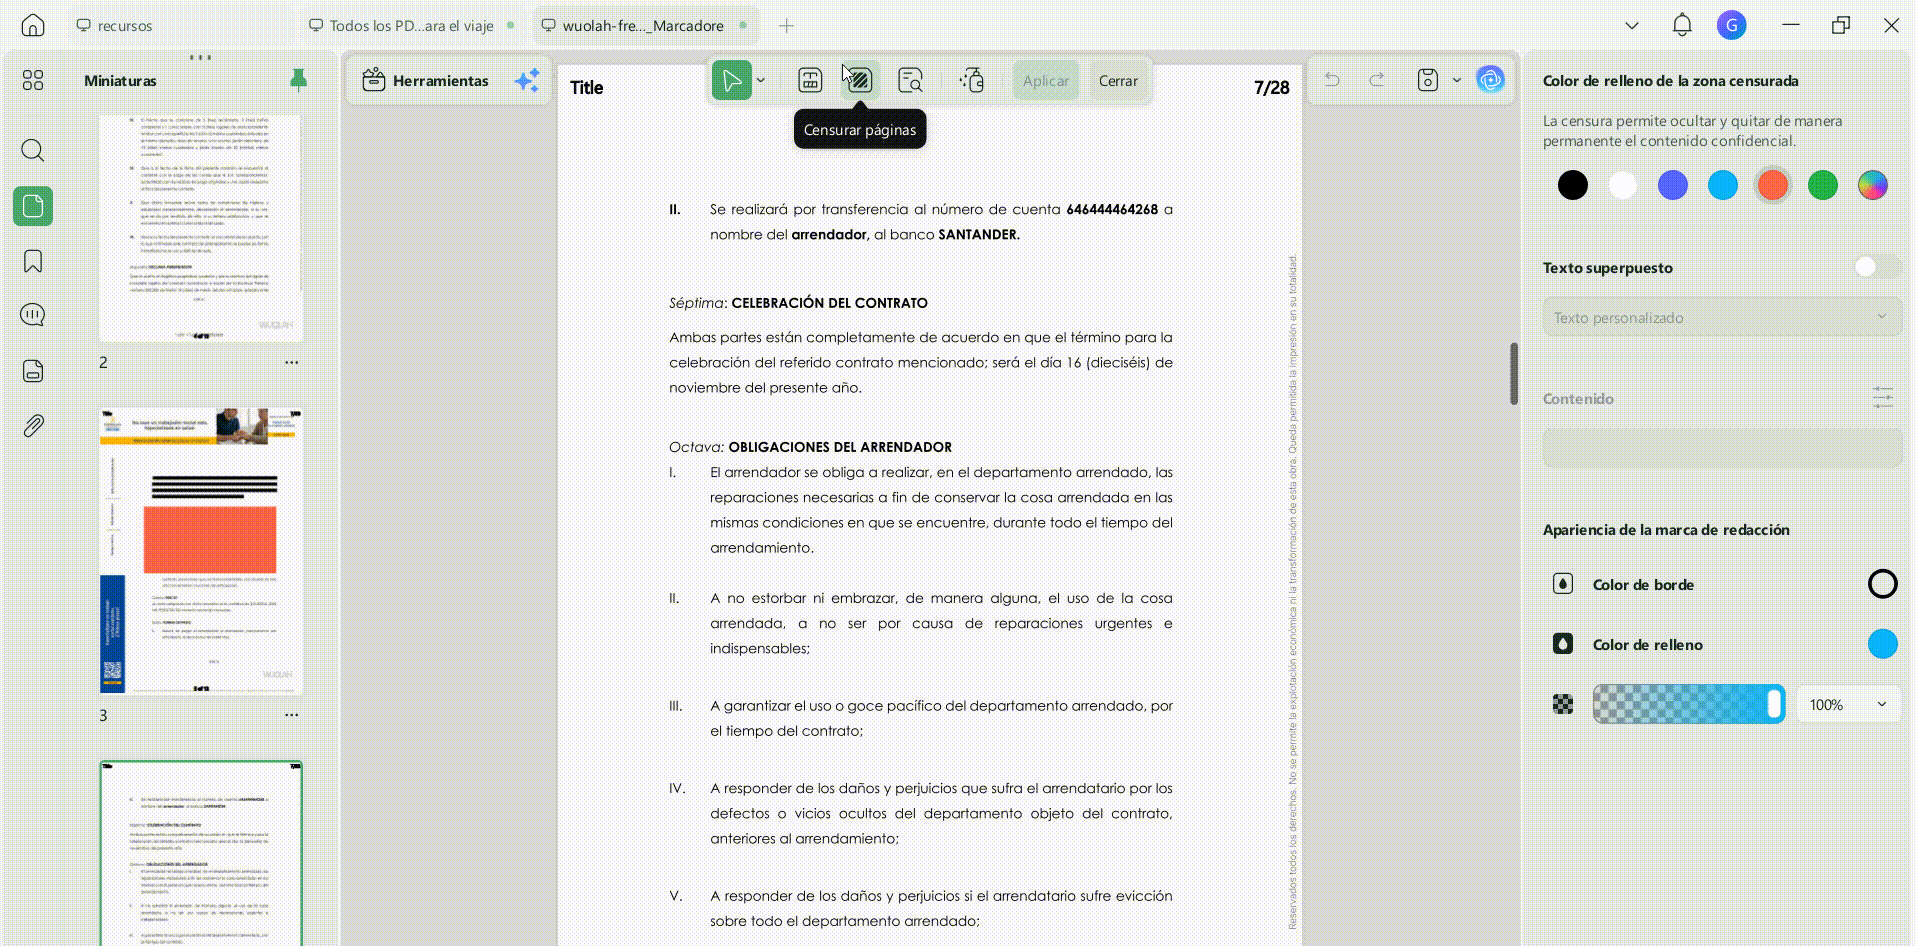The width and height of the screenshot is (1916, 946).
Task: Open the notifications bell
Action: click(1682, 25)
